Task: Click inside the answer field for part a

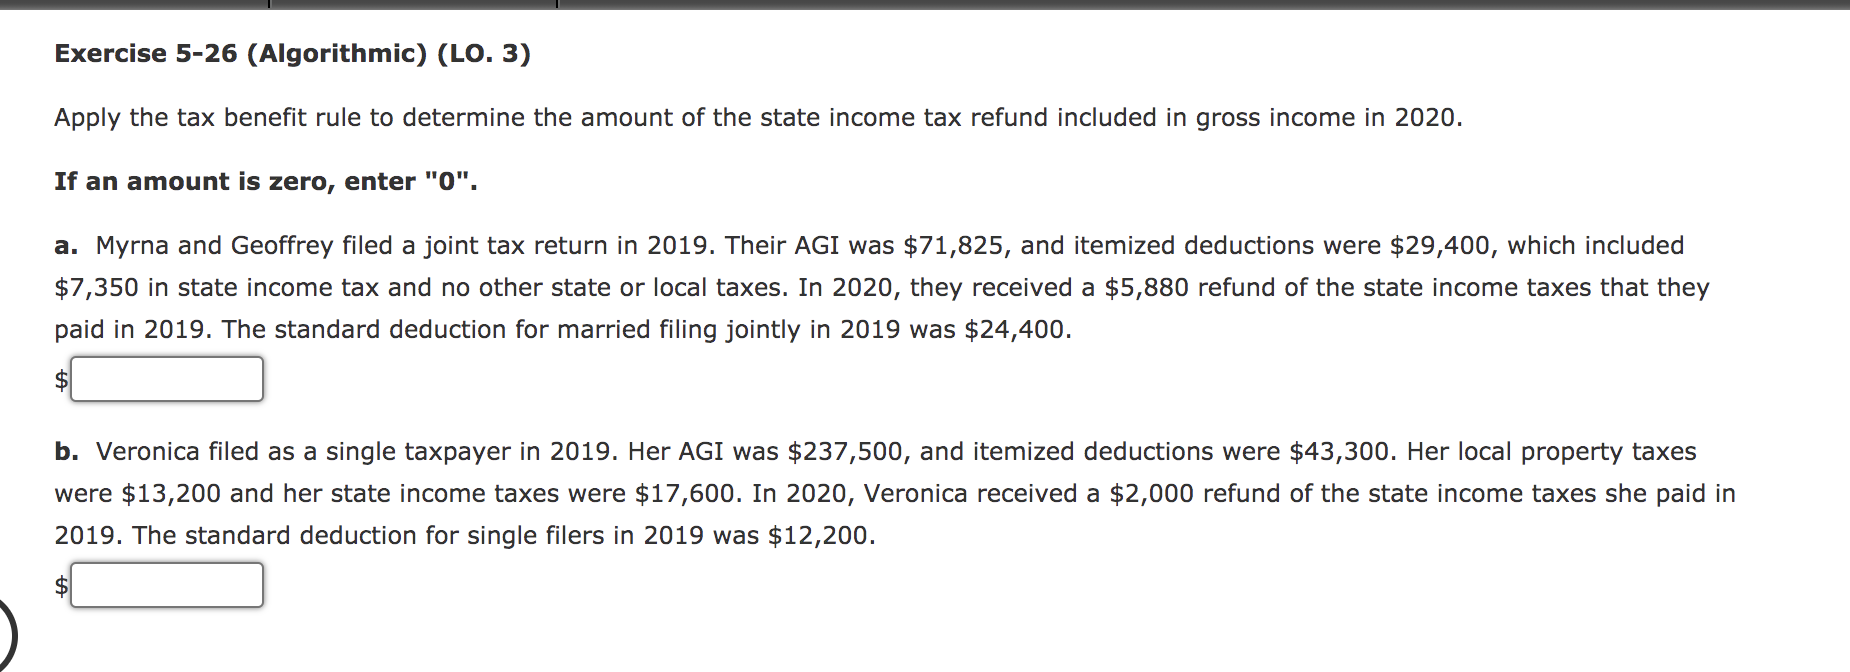Action: 165,379
